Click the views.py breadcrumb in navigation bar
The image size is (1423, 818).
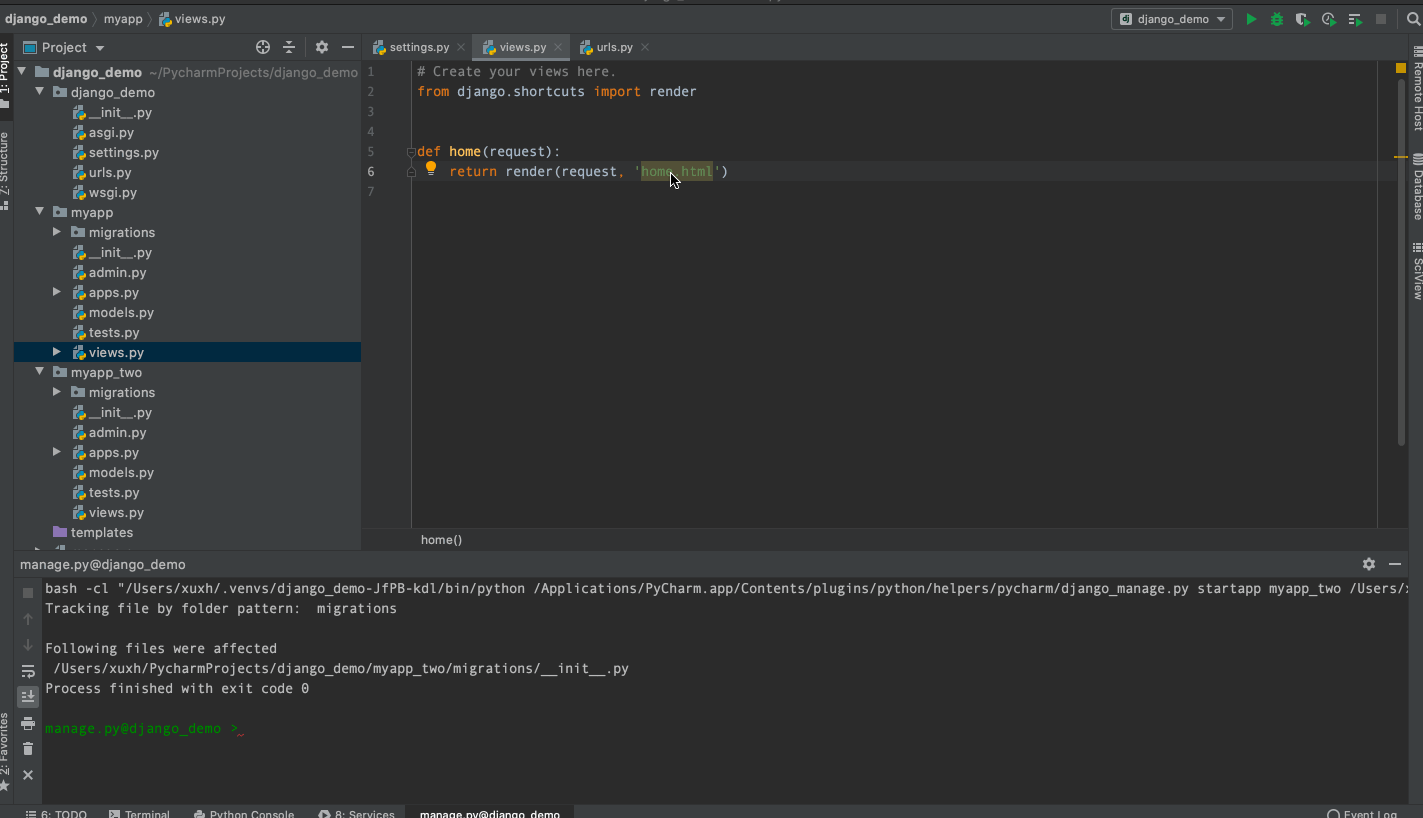tap(192, 19)
